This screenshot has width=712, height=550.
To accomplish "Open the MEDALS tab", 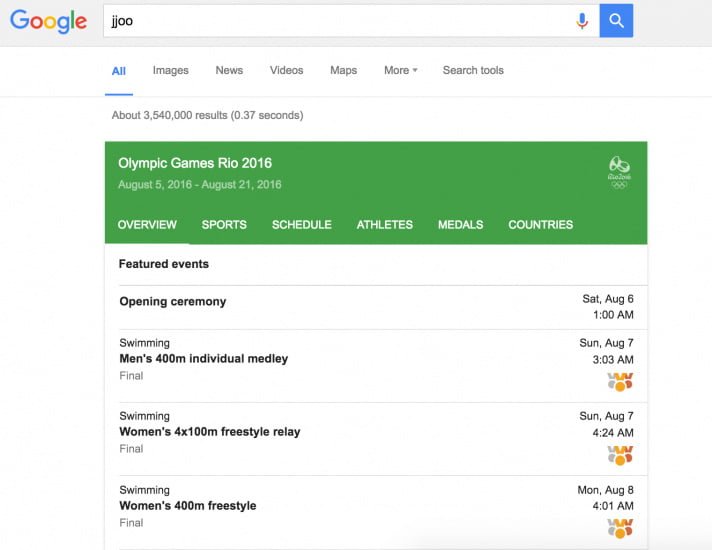I will coord(460,225).
